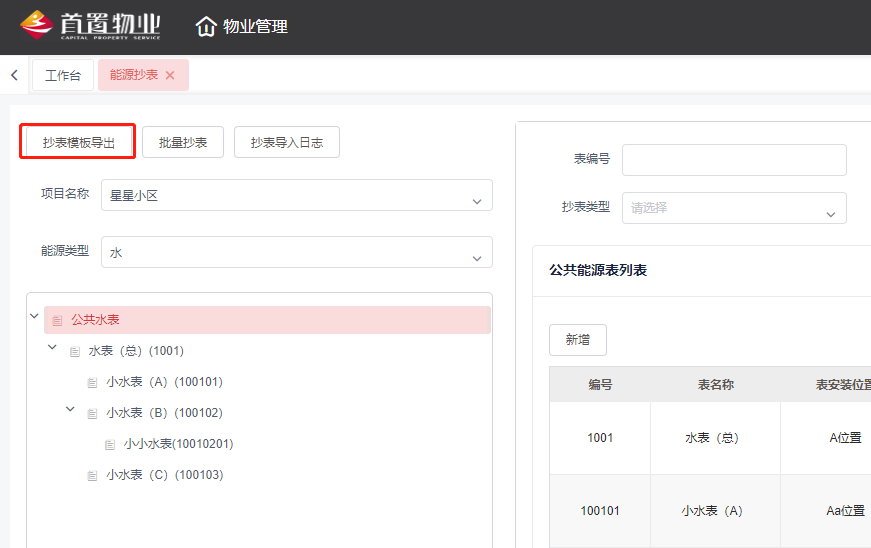Click the icon beside 小小水表(10010201)

pyautogui.click(x=110, y=445)
